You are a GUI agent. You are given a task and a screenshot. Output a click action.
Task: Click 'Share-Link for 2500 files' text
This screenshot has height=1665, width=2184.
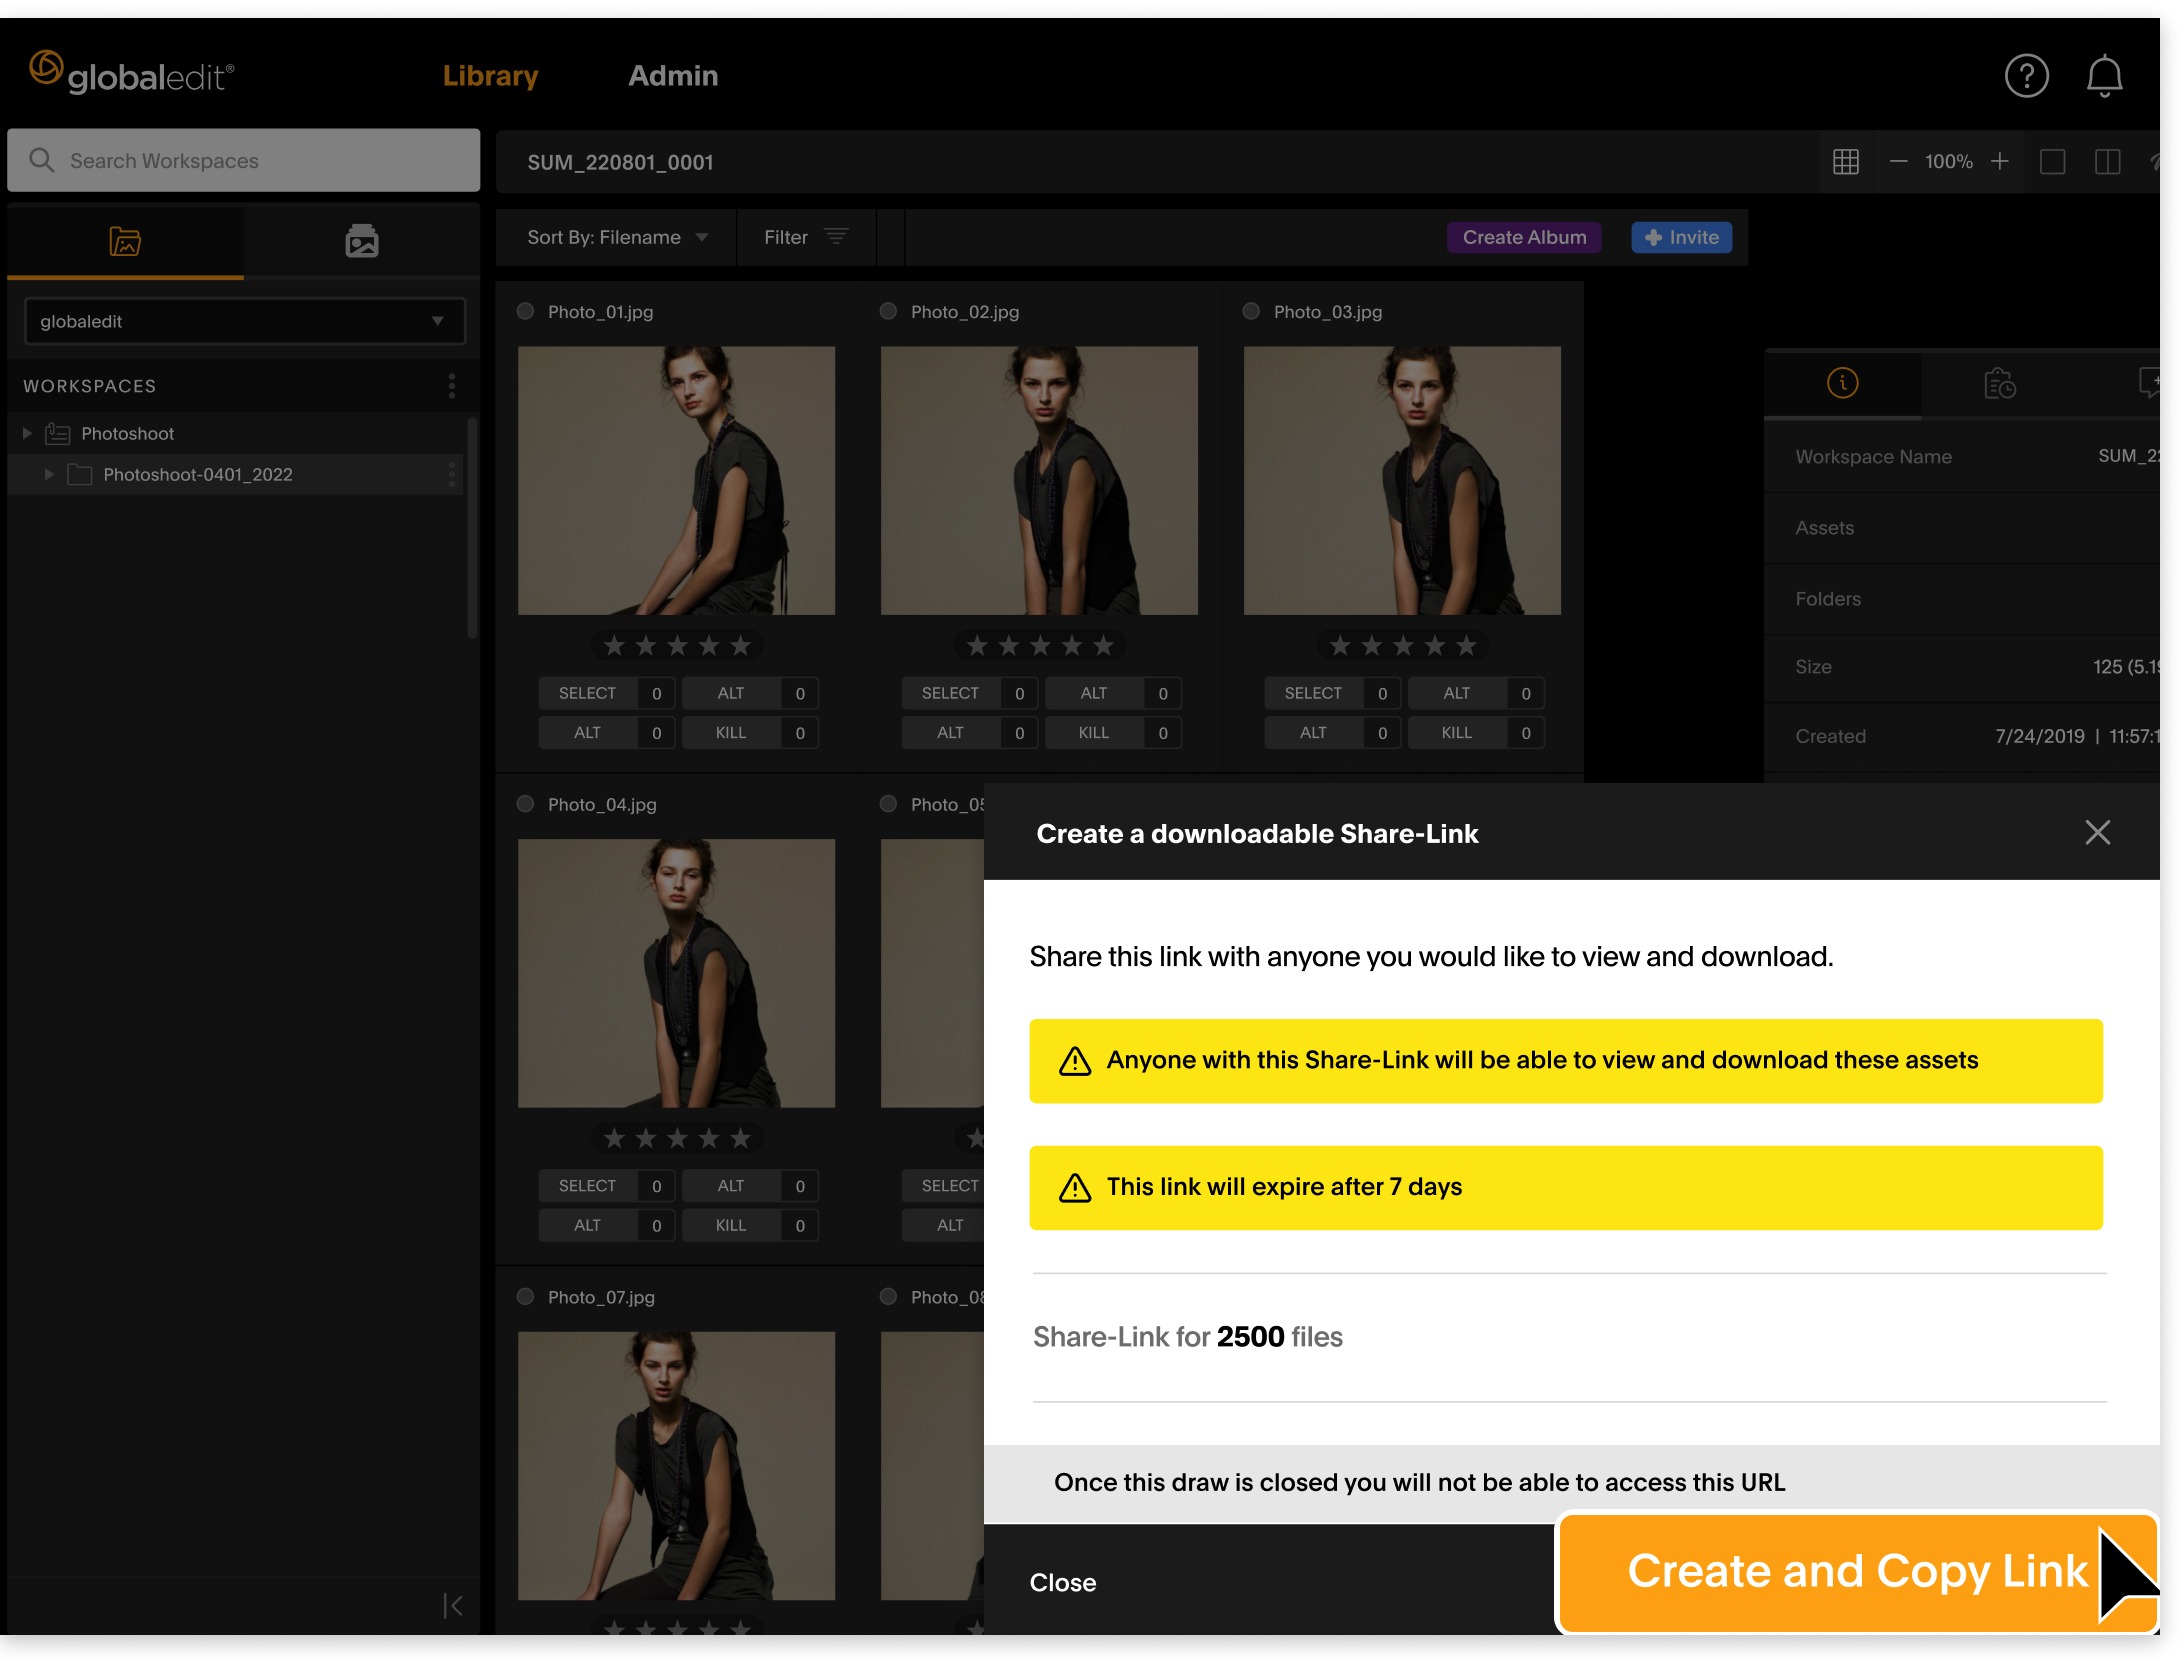pos(1187,1336)
